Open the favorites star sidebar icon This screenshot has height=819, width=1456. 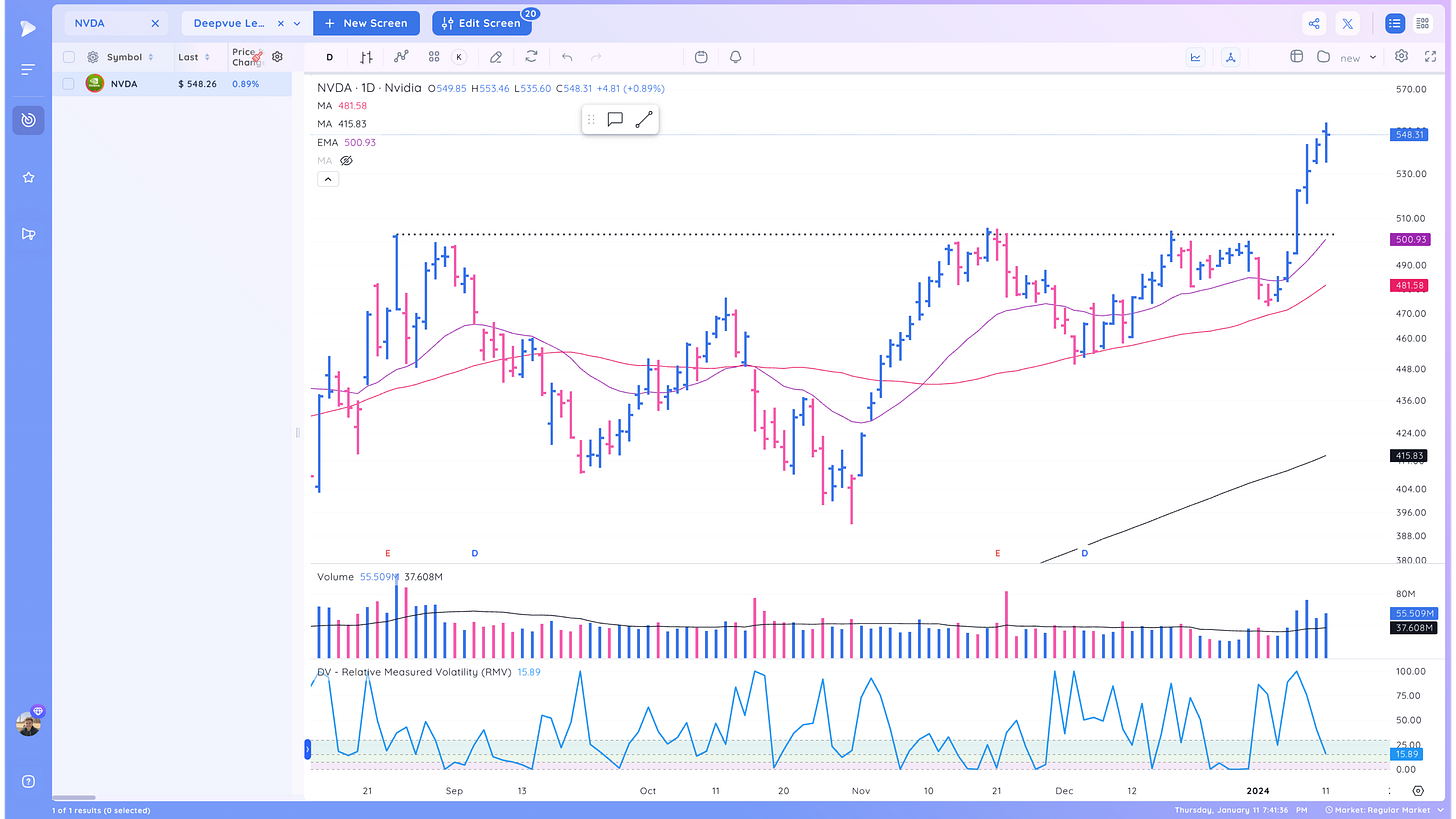click(28, 177)
